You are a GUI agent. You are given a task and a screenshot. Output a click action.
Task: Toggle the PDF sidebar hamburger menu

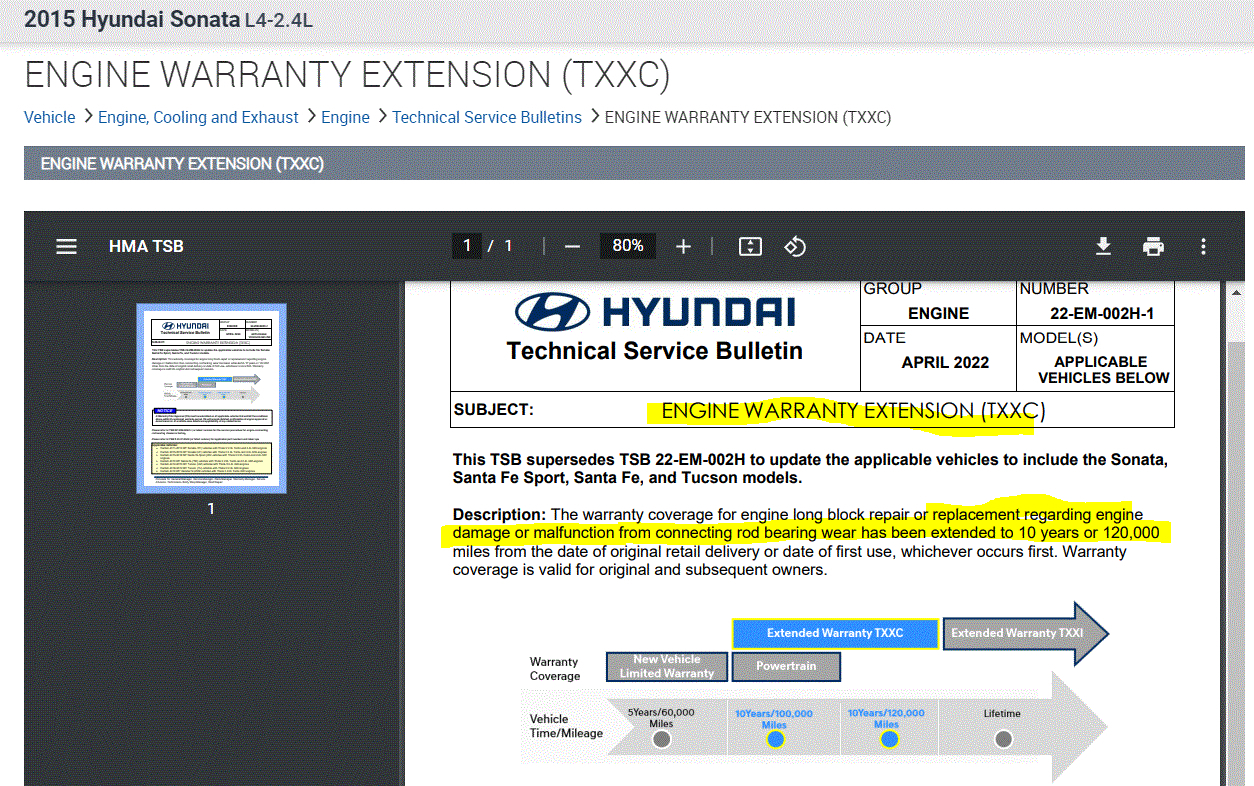point(66,246)
